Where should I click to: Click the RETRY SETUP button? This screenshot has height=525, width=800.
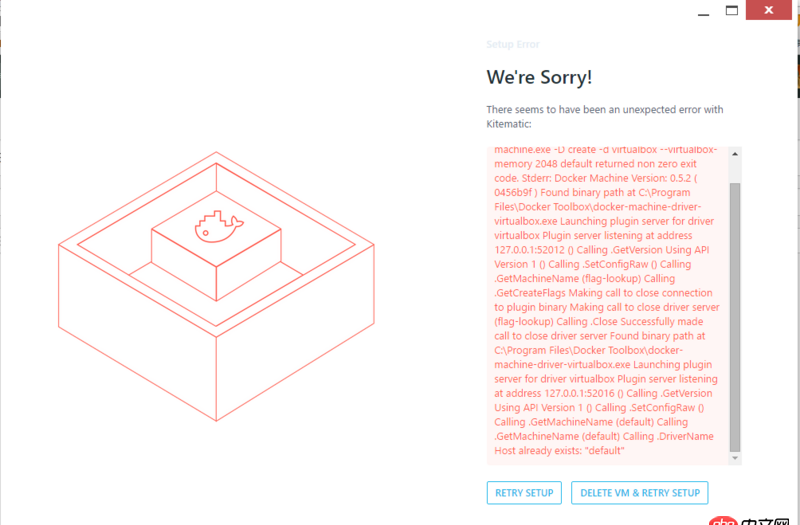pos(524,493)
